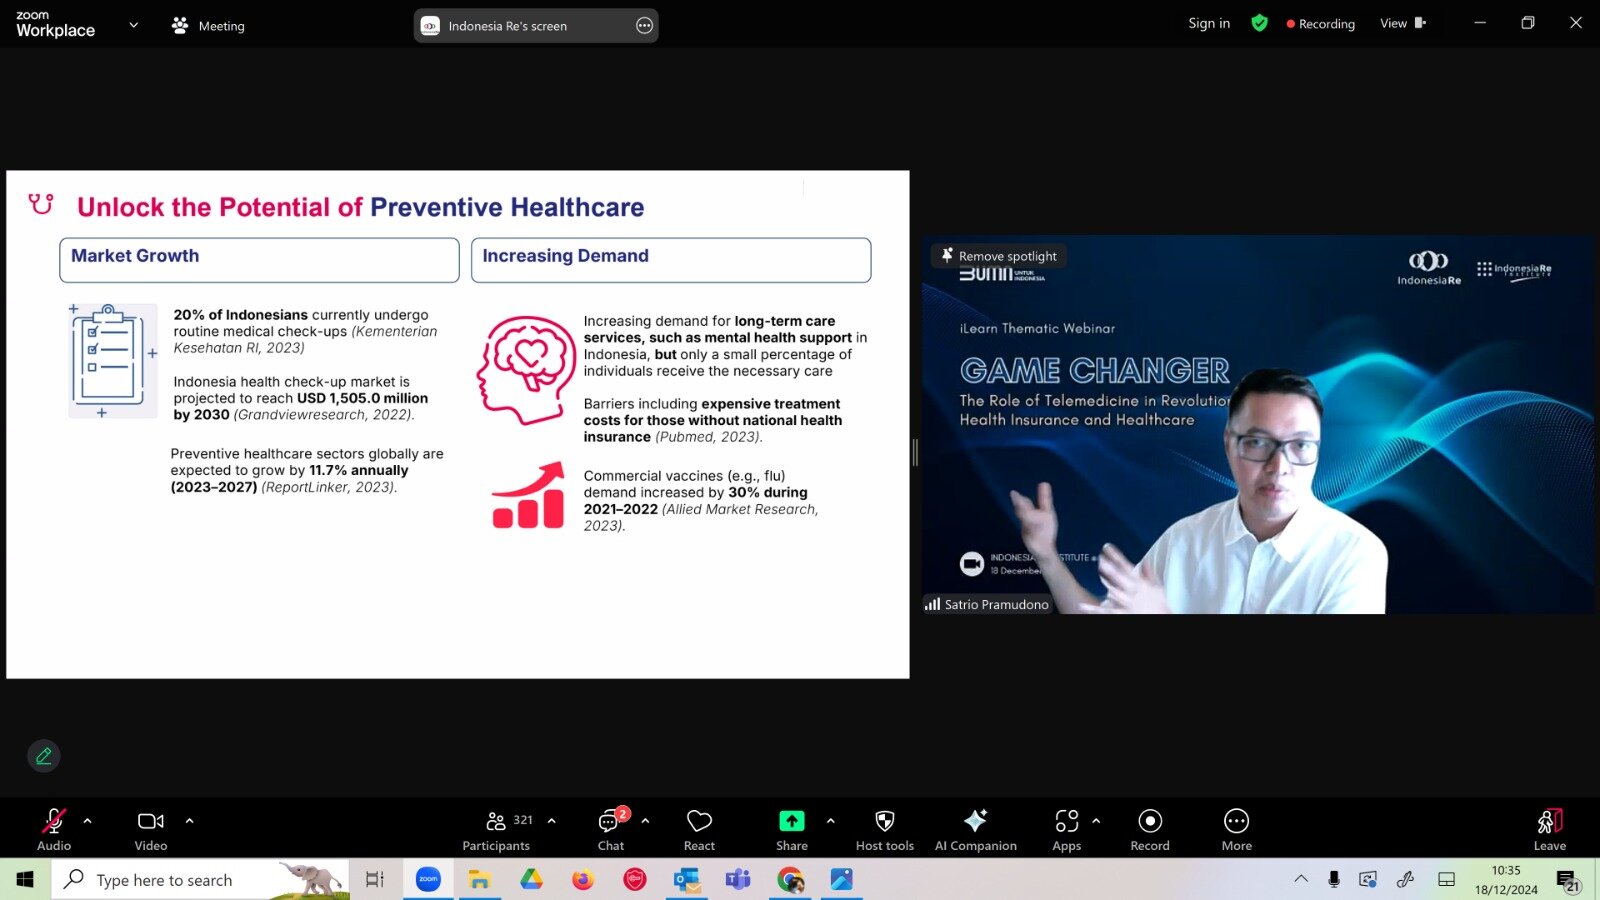Expand share options caret
Screen dimensions: 1600x900
point(830,821)
